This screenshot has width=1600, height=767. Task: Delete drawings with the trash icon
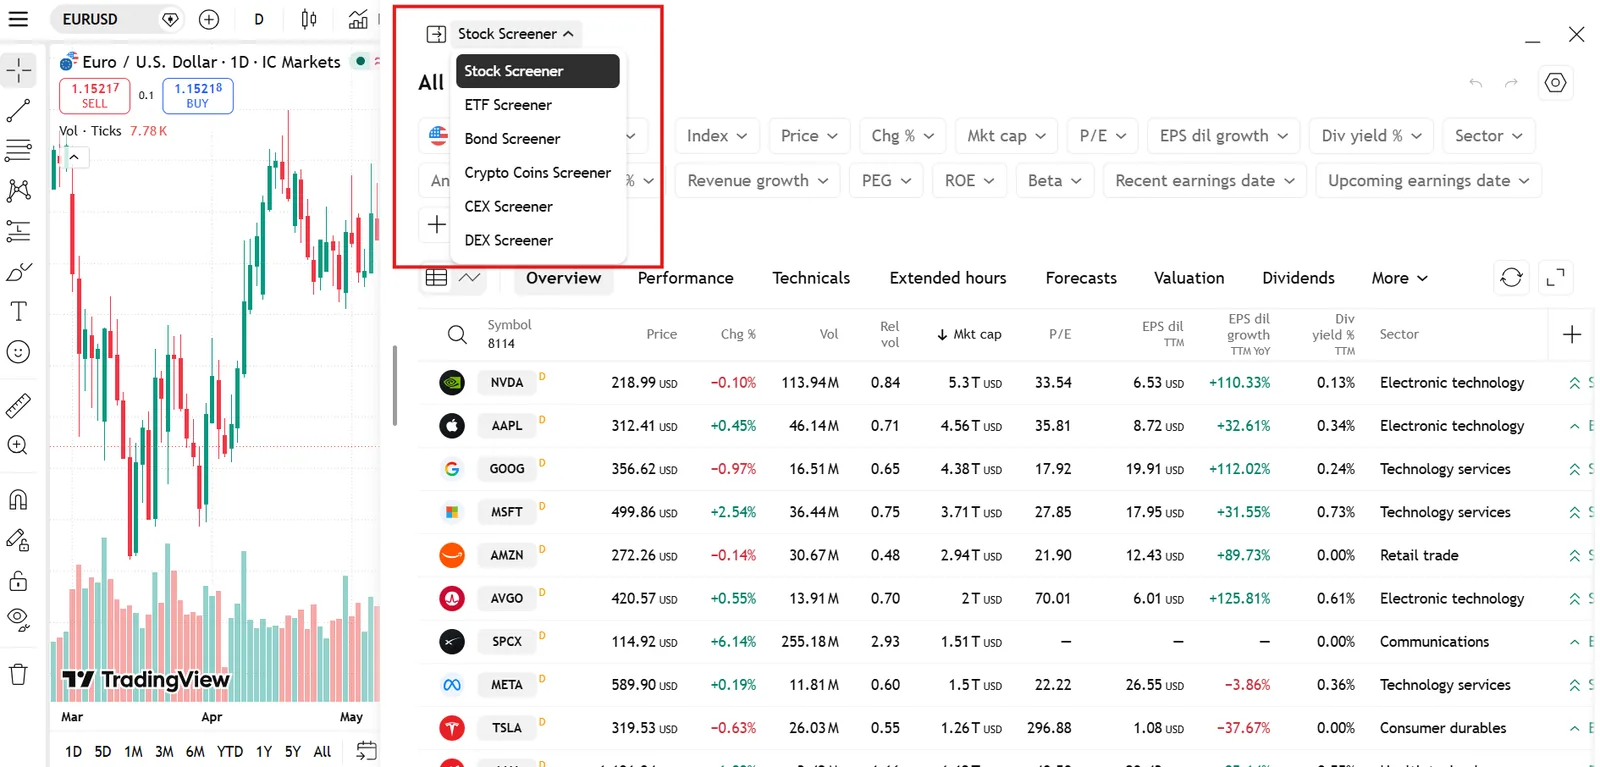pyautogui.click(x=18, y=675)
